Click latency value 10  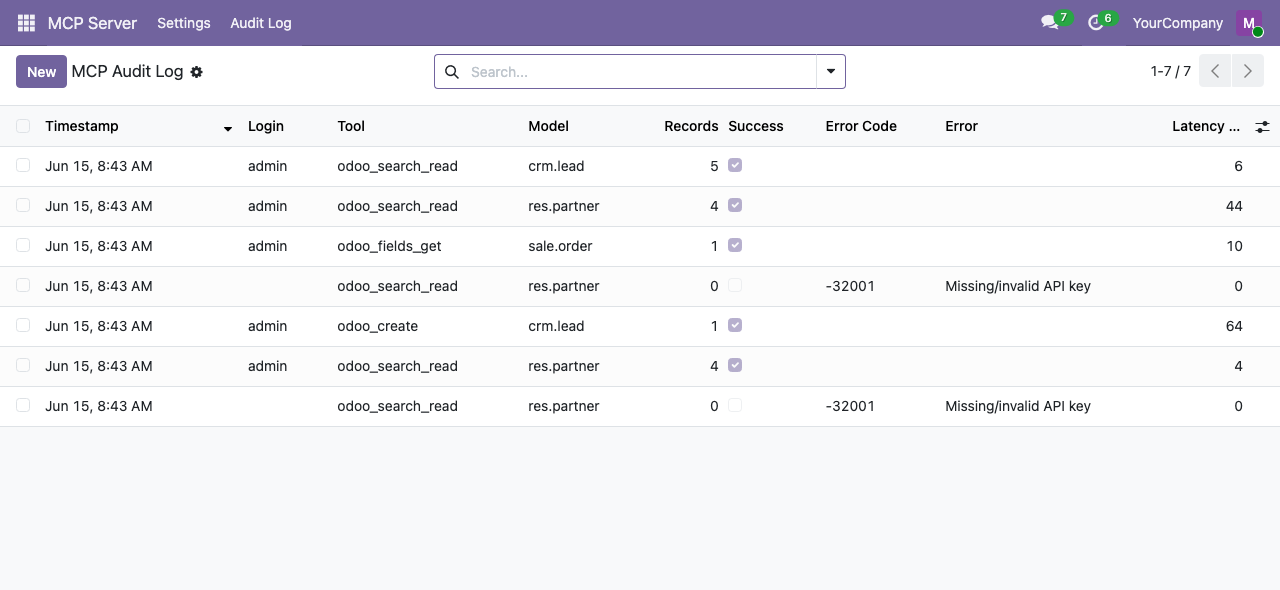[x=1234, y=246]
